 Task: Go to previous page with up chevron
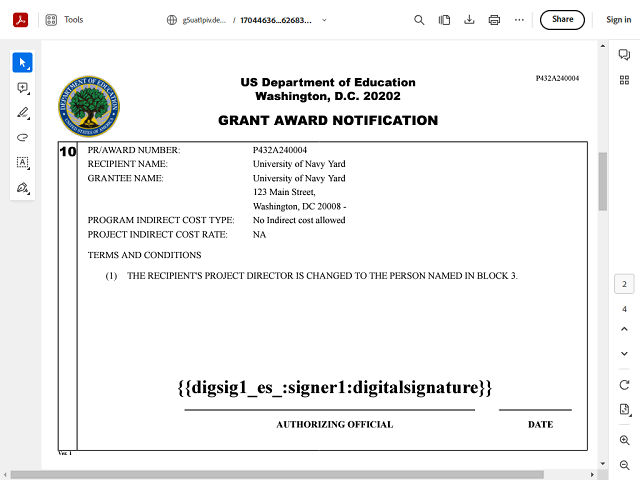[624, 329]
